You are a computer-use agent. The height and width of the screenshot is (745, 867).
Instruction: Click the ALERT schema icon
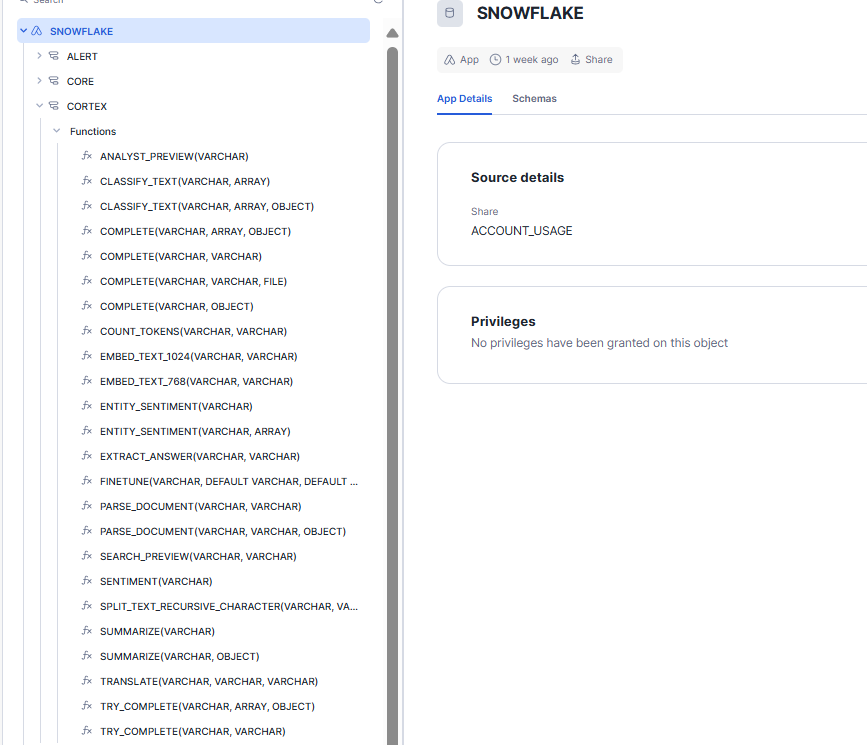point(54,56)
